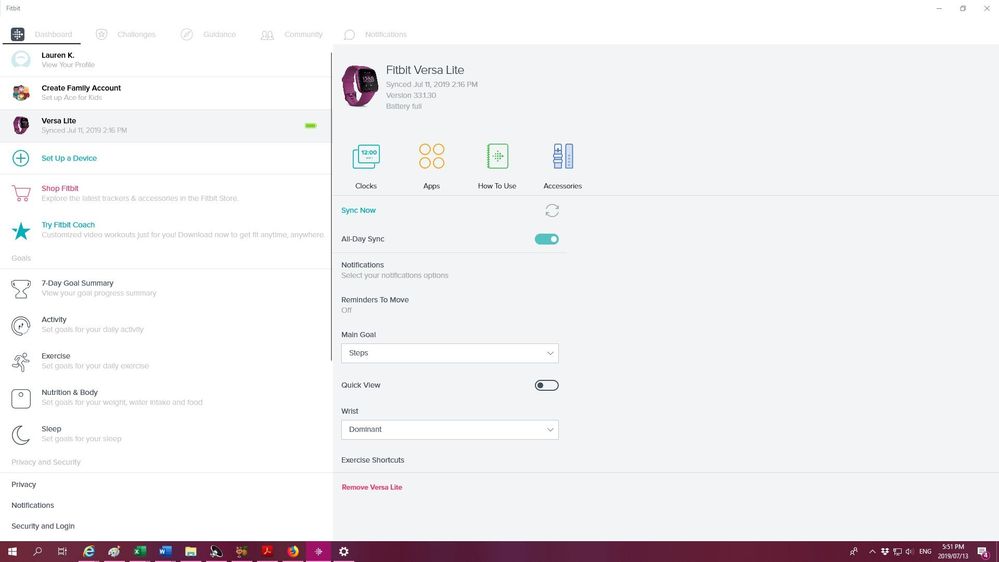The height and width of the screenshot is (562, 999).
Task: Open the How To Use guide icon
Action: [x=497, y=156]
